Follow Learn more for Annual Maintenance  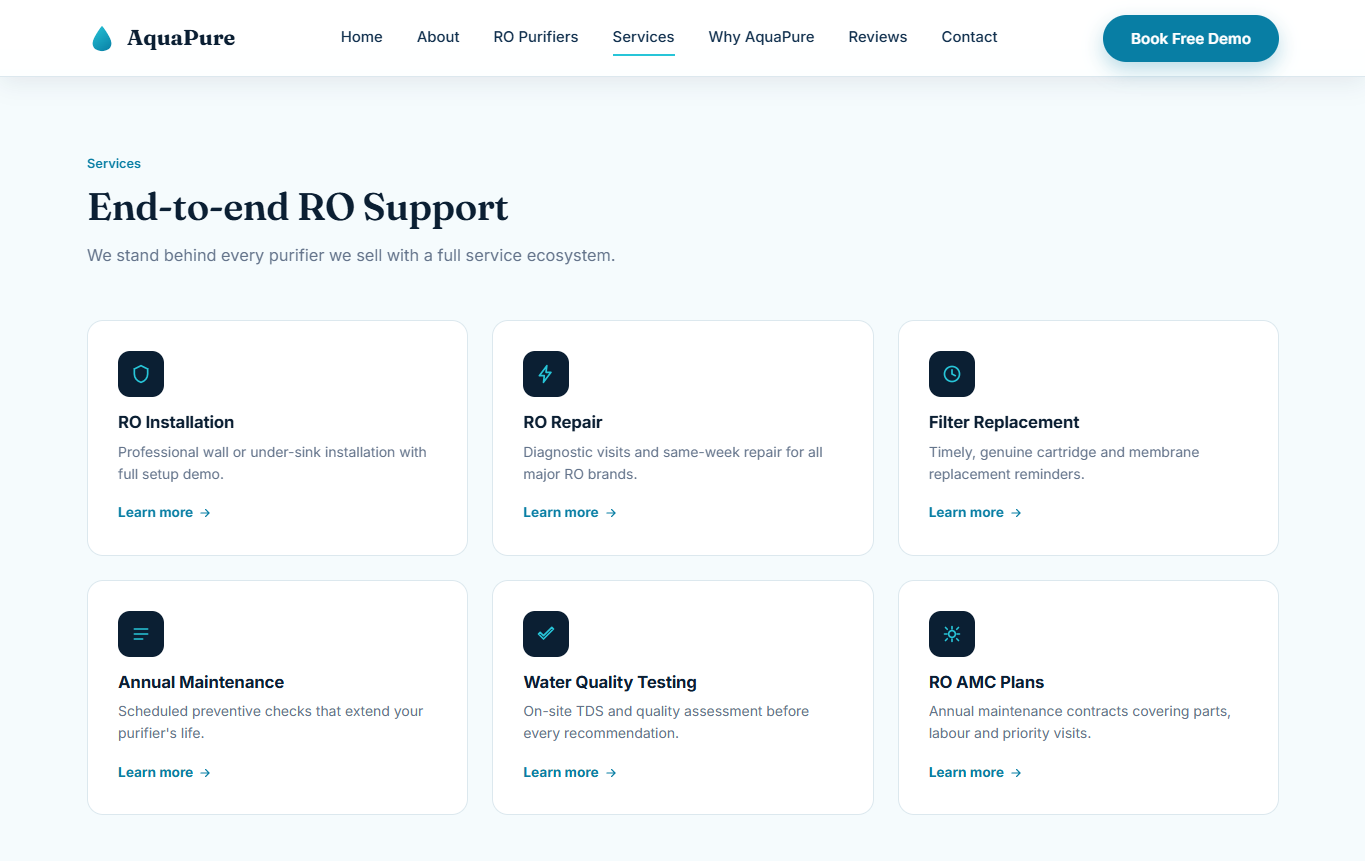[x=165, y=772]
